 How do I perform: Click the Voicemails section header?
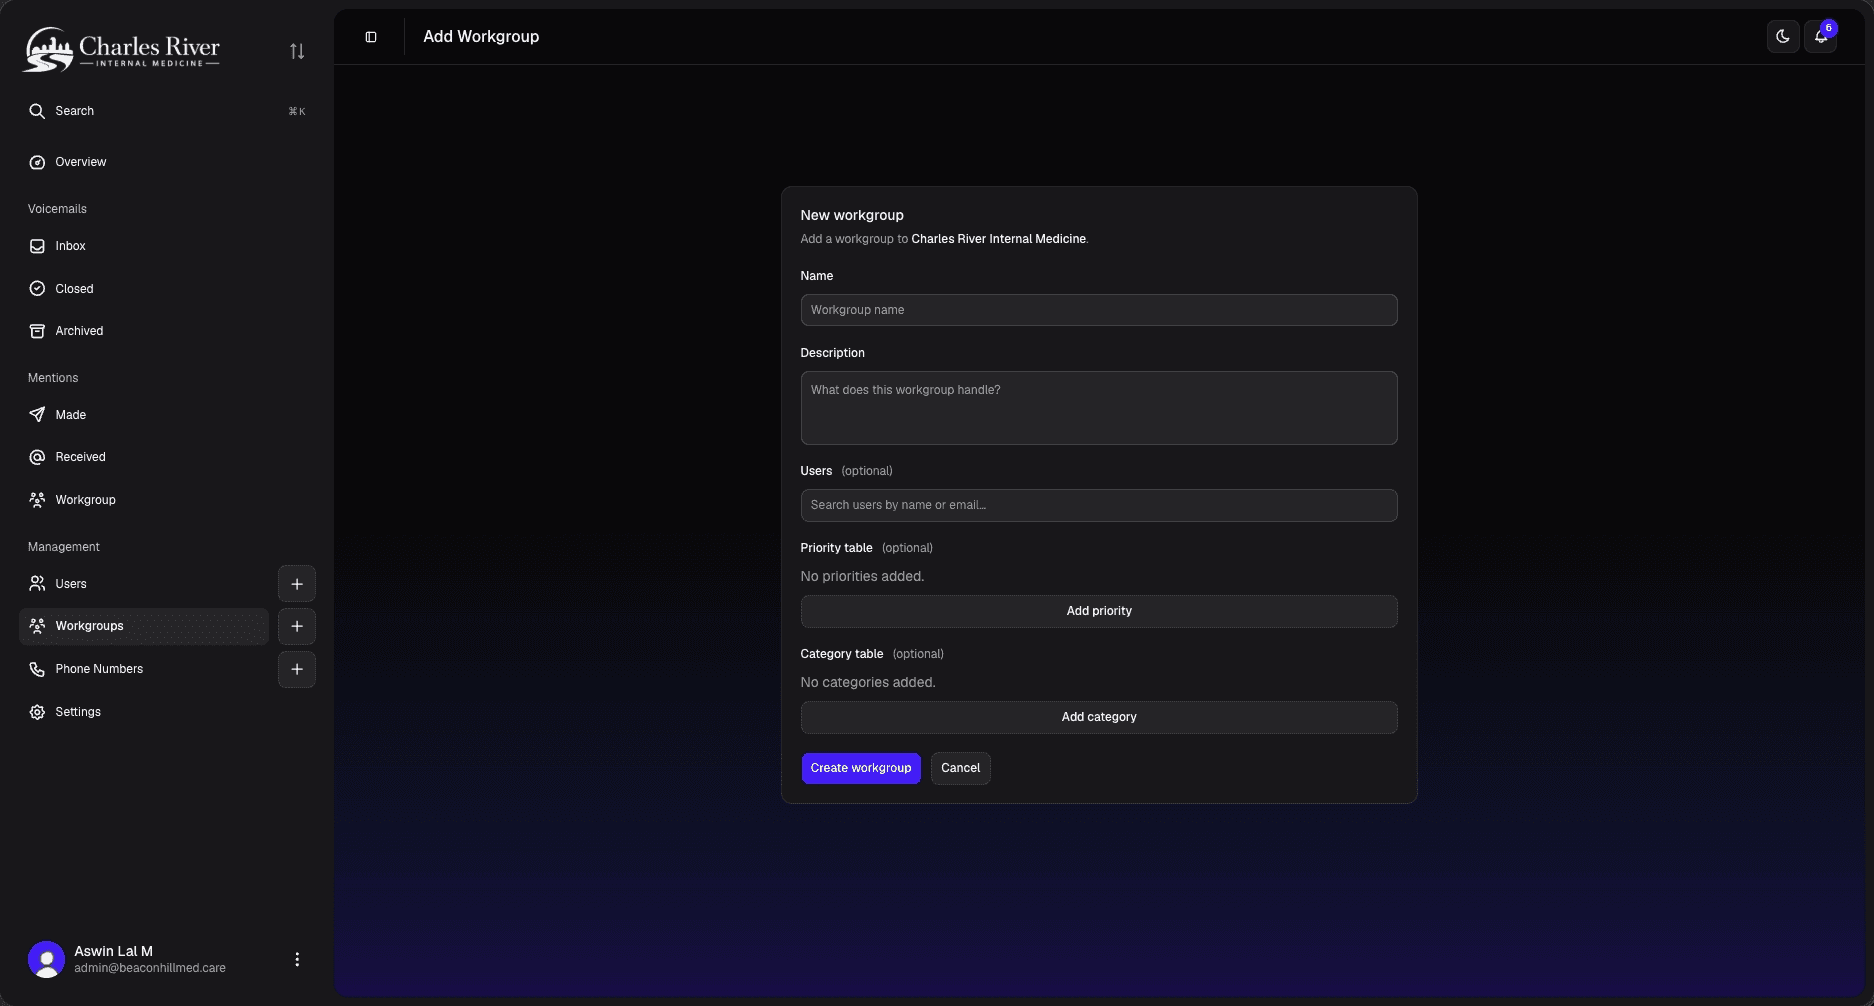57,209
